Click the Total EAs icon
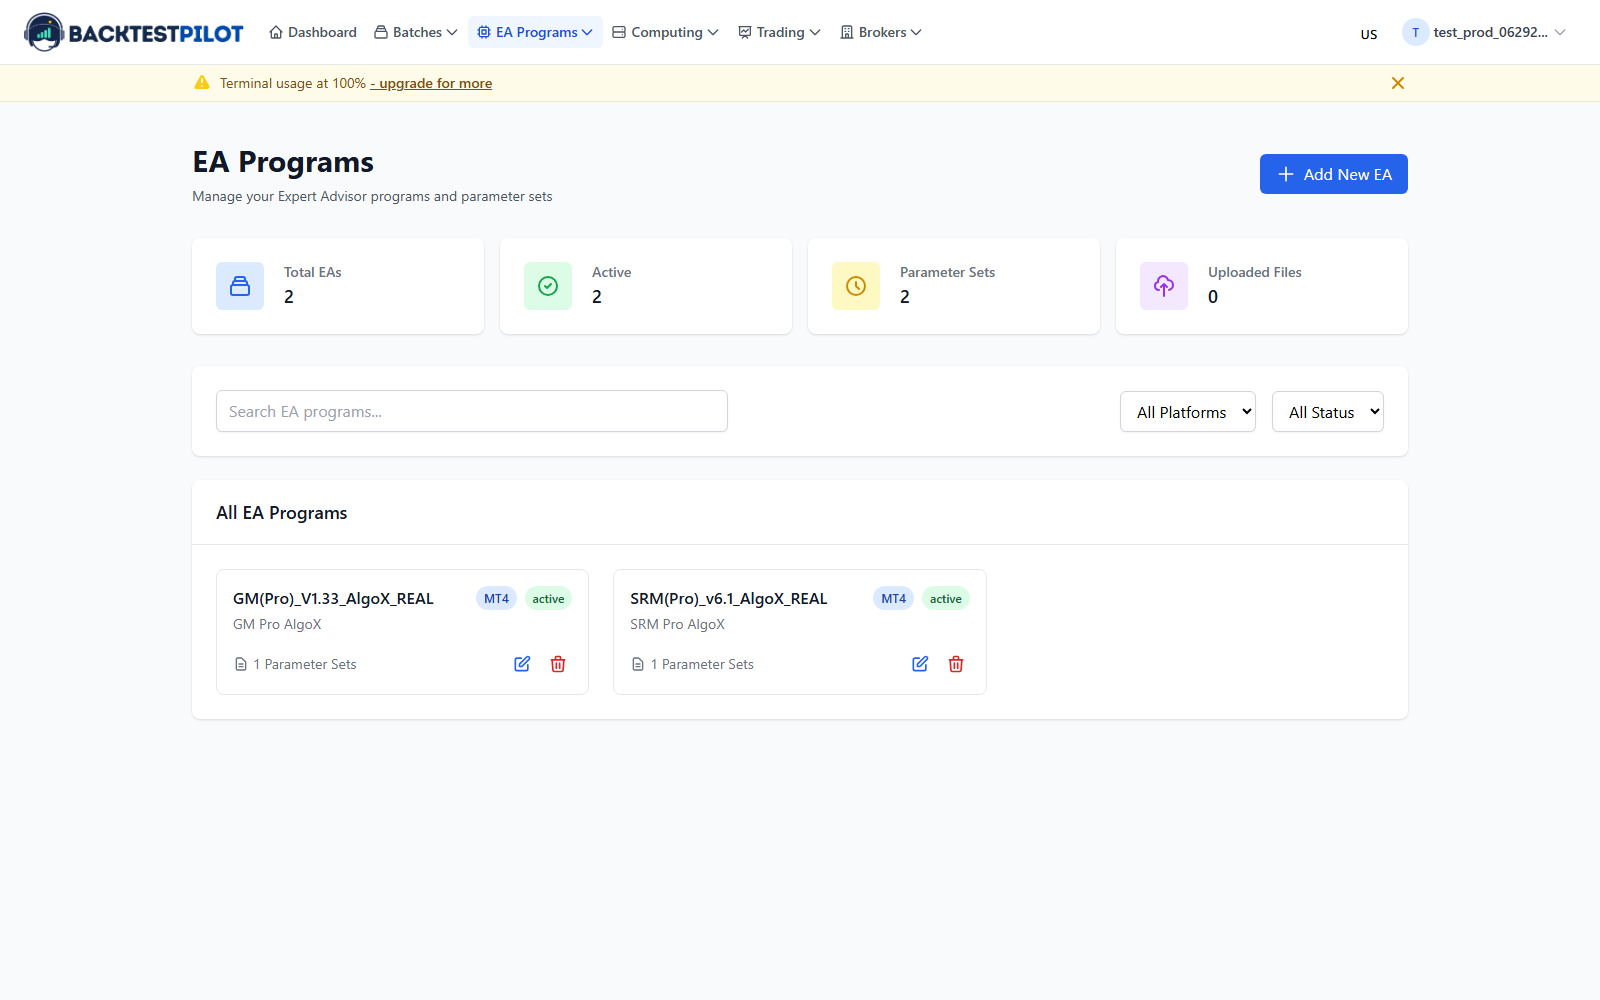Viewport: 1600px width, 1000px height. tap(240, 286)
